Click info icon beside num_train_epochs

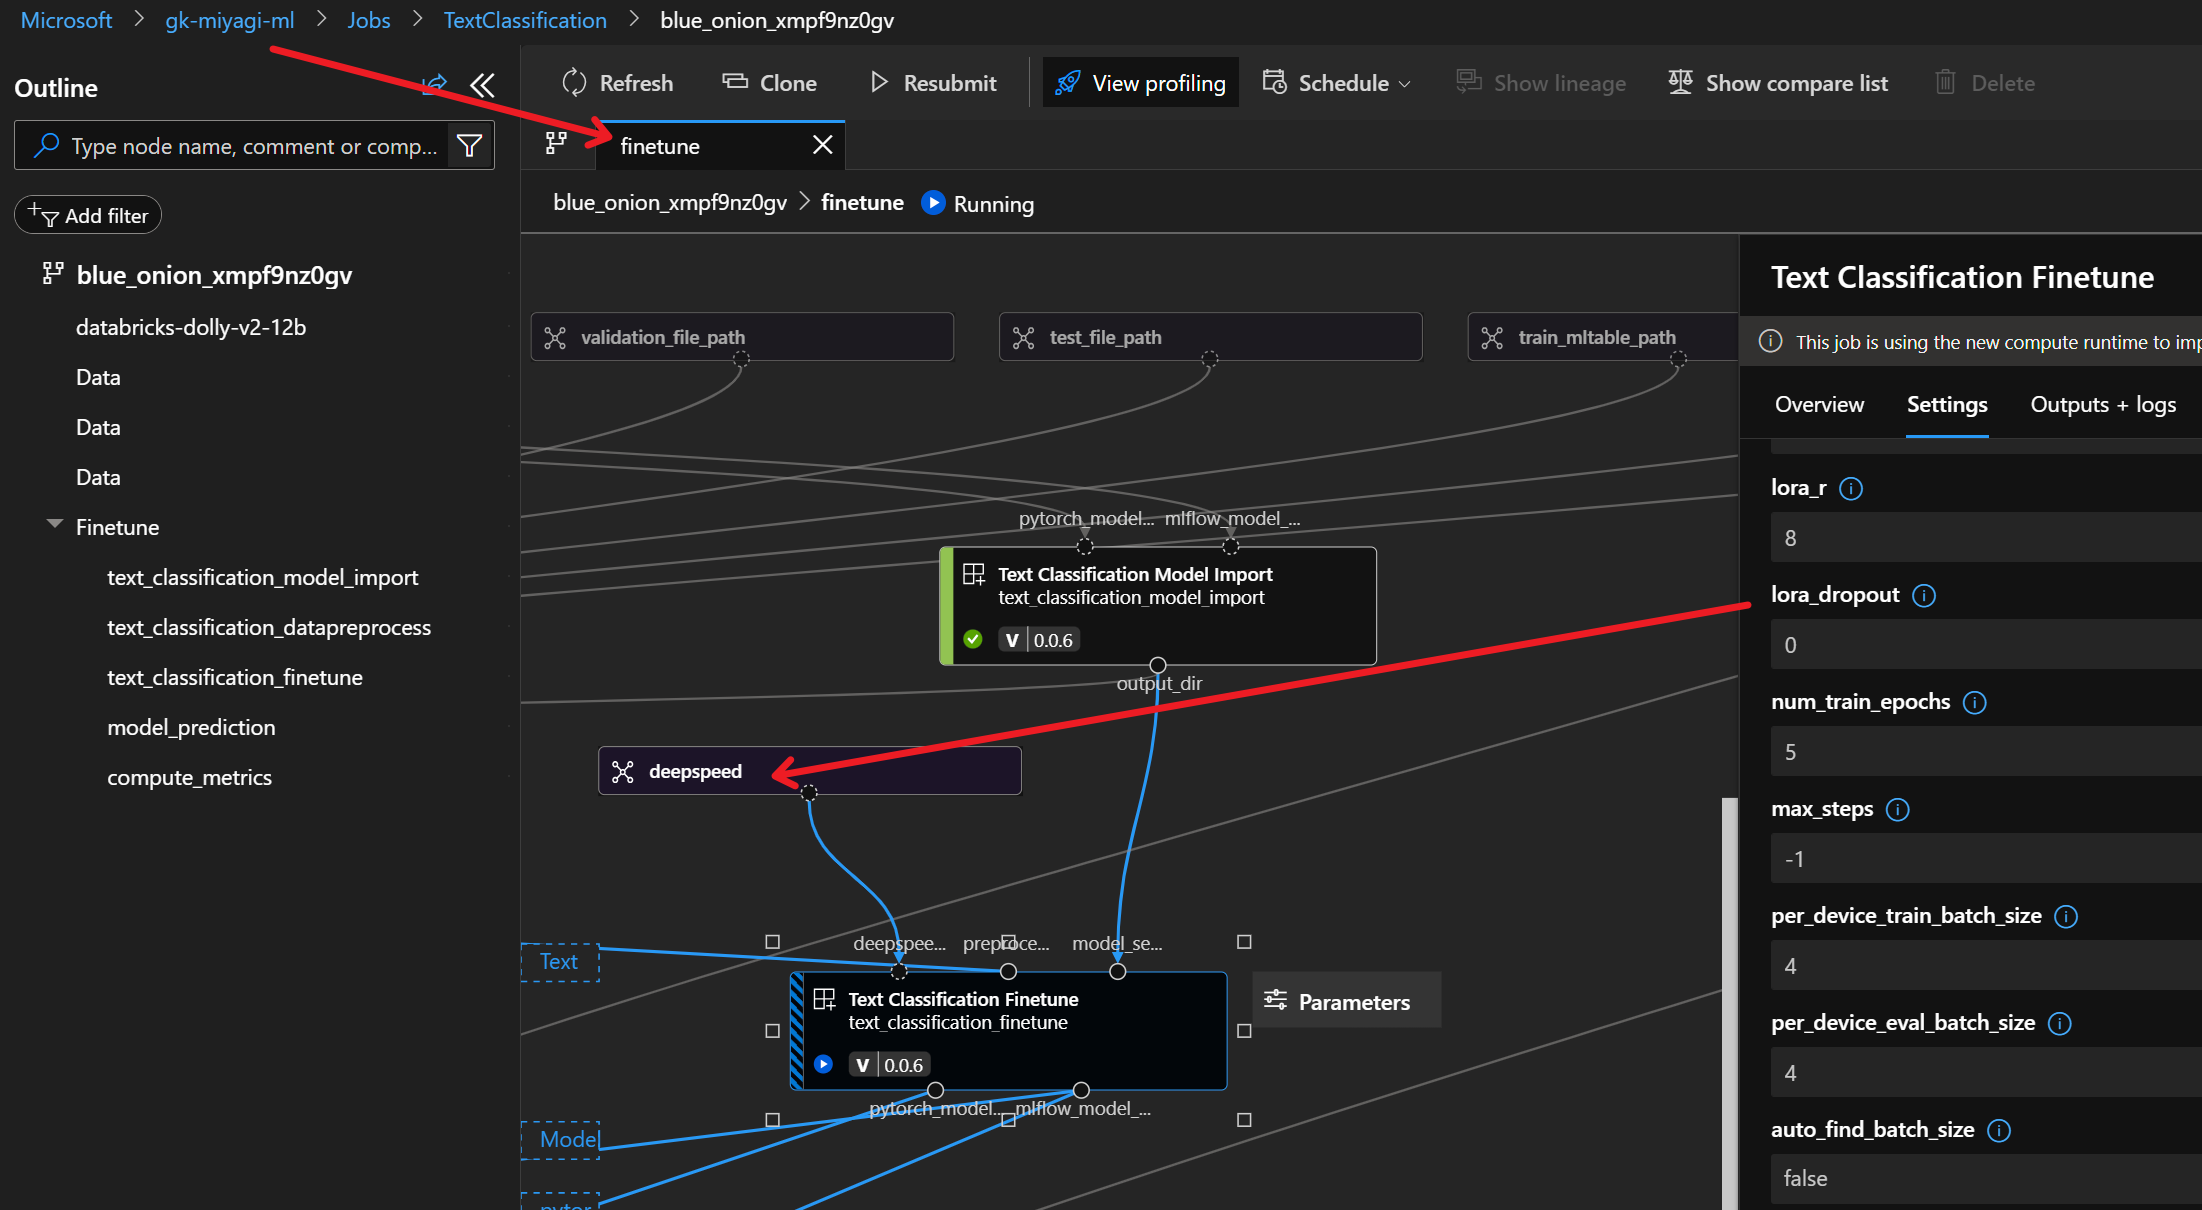click(x=1975, y=703)
